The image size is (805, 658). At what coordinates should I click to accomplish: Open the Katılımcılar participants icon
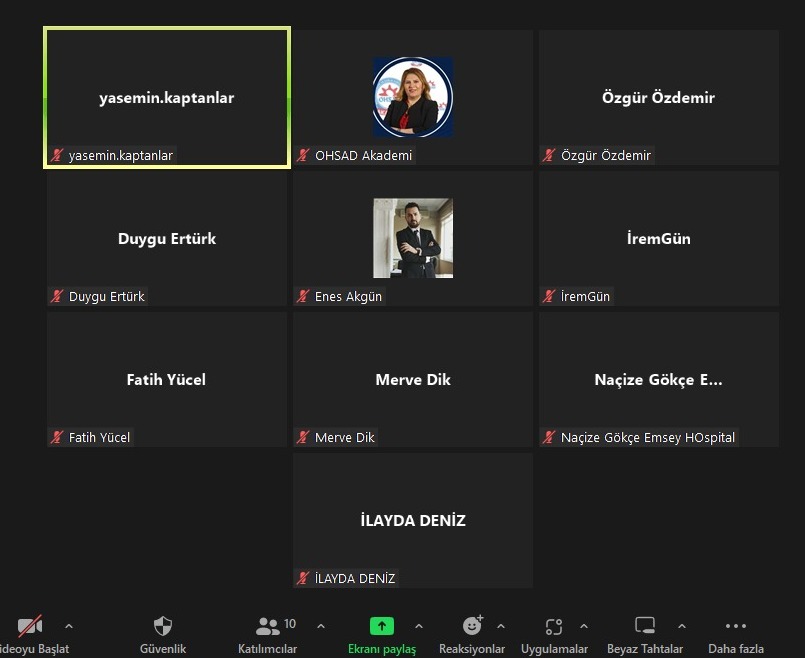point(267,626)
